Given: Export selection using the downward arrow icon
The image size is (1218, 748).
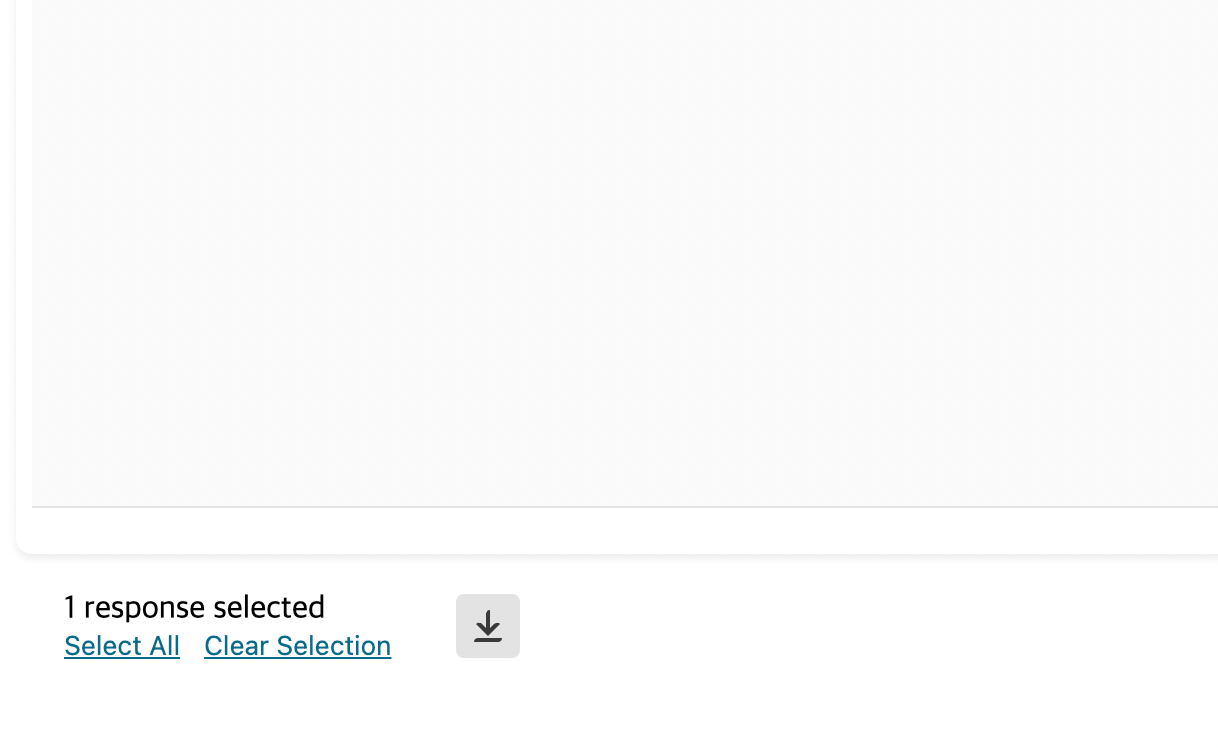Looking at the screenshot, I should 488,626.
